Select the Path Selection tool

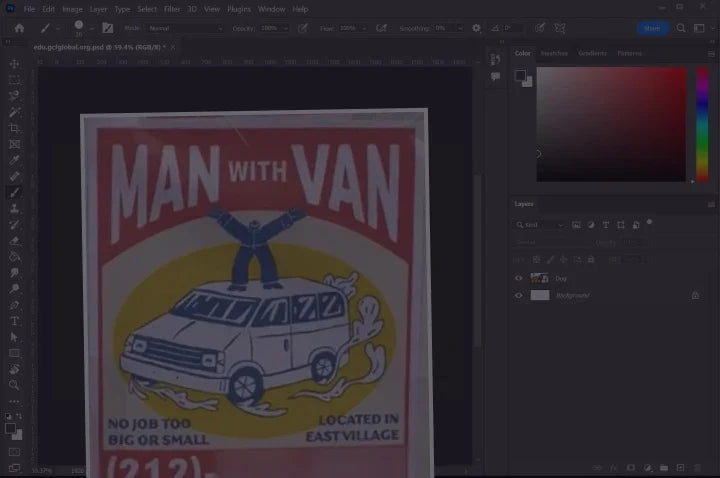[x=14, y=337]
